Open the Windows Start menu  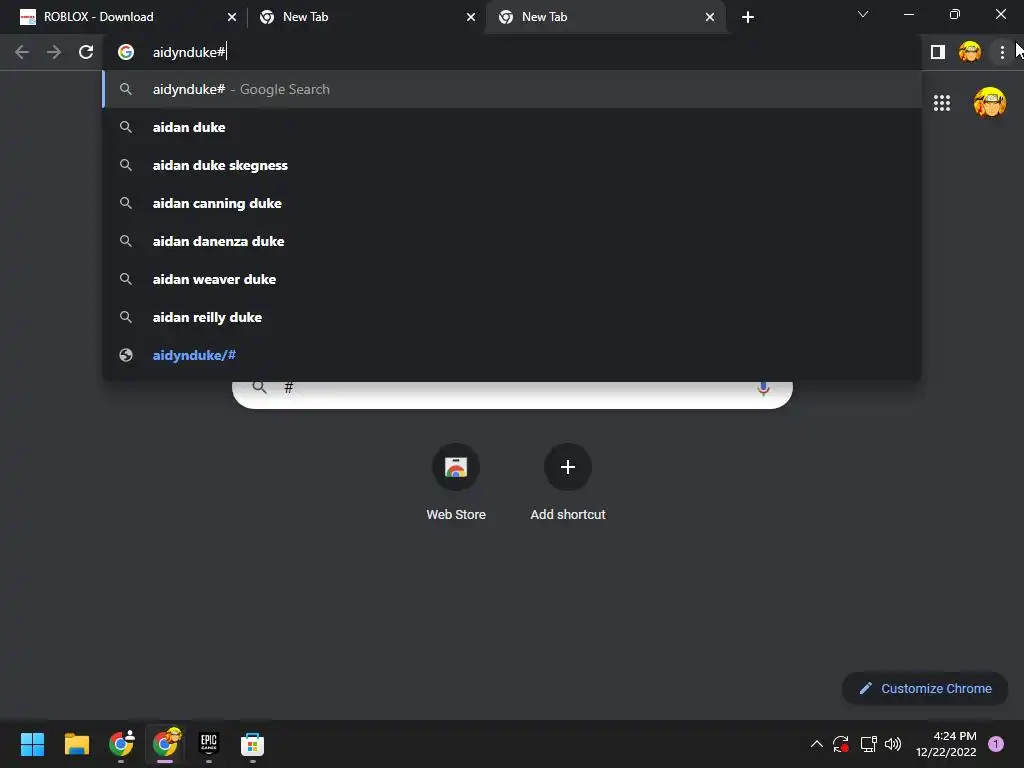pos(32,744)
